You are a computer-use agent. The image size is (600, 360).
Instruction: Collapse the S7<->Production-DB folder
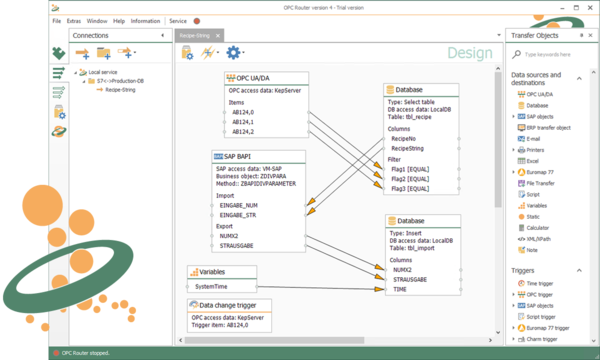pos(84,81)
